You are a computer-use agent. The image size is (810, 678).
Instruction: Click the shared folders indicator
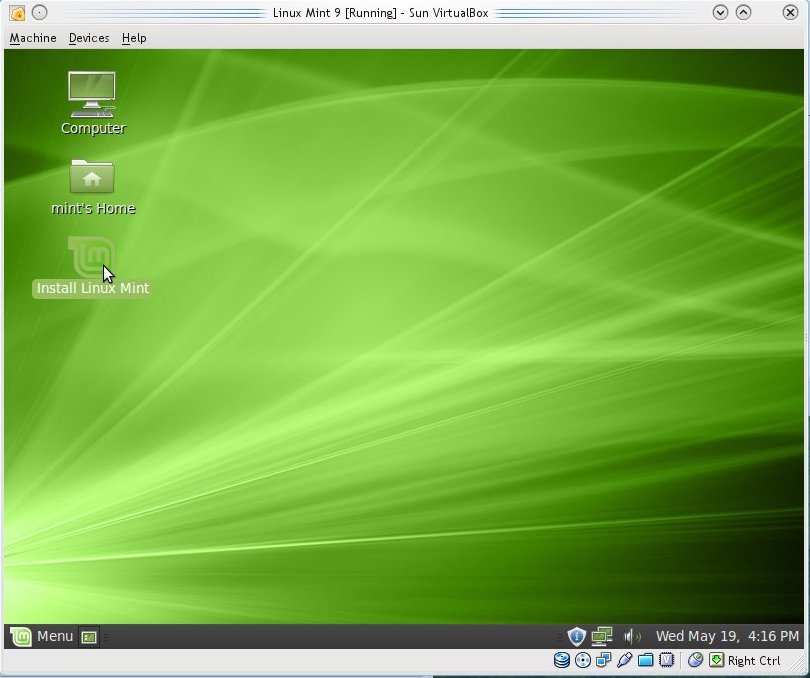click(x=644, y=660)
